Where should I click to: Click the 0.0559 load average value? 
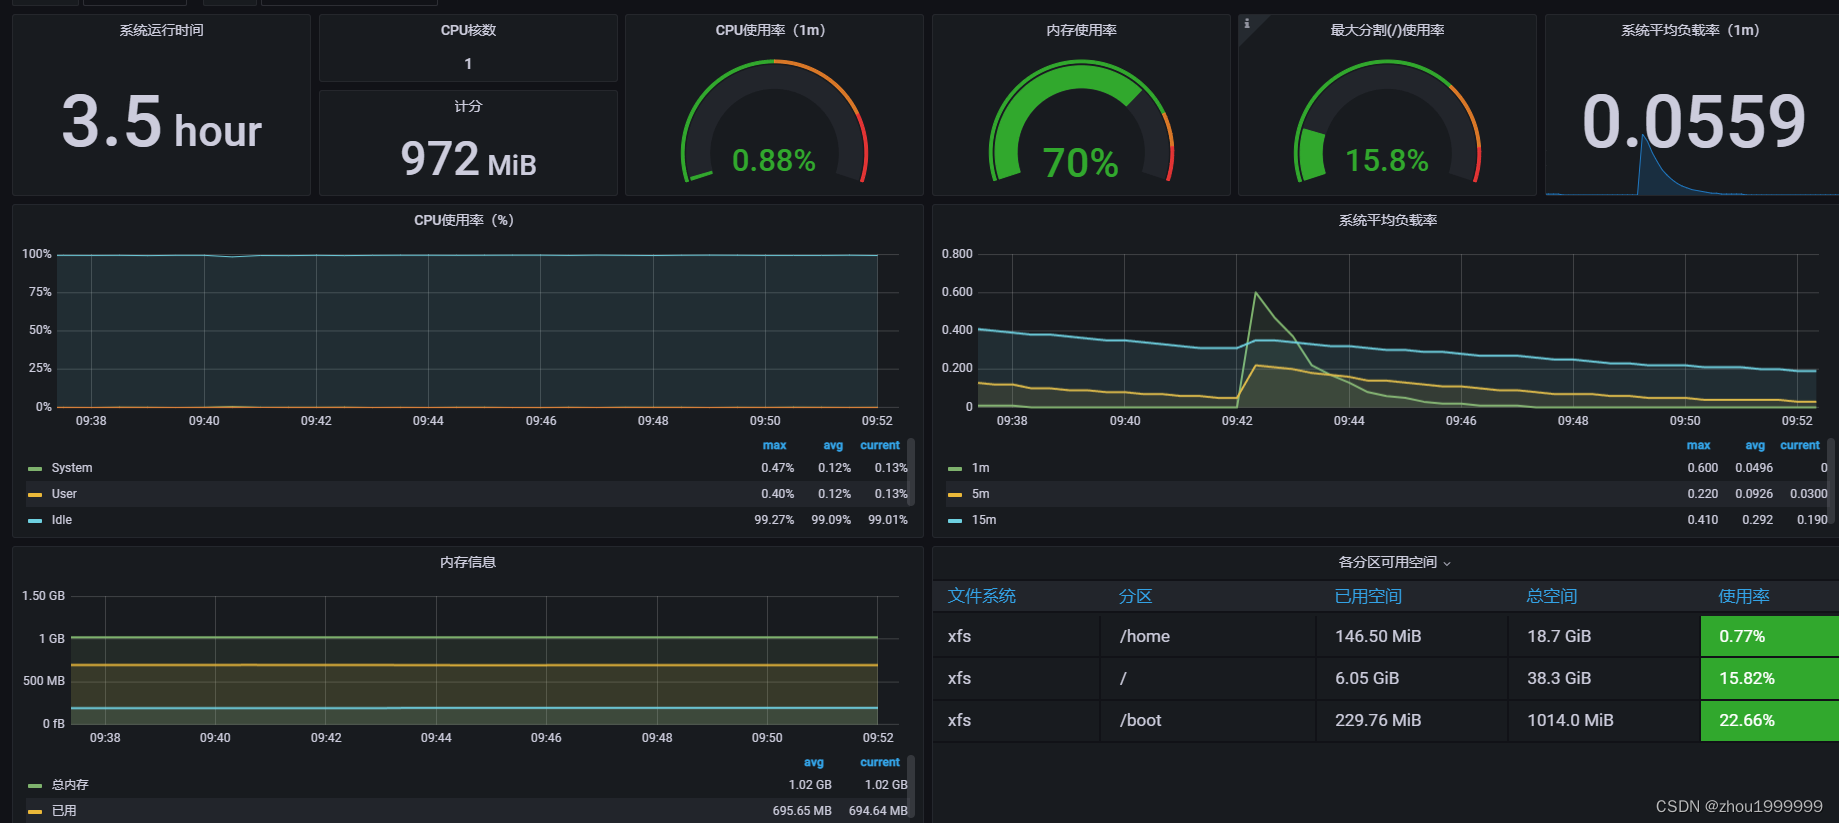pos(1693,122)
